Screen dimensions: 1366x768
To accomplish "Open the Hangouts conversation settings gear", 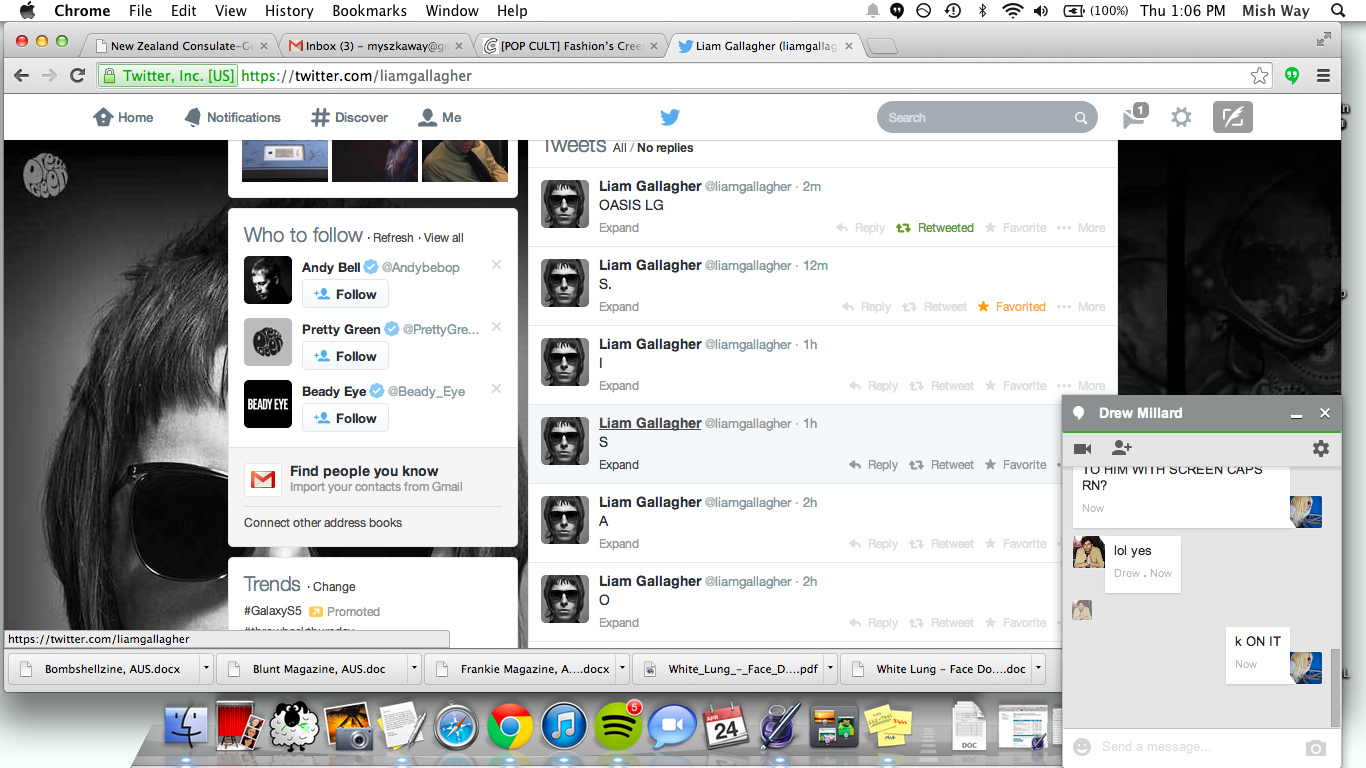I will (1321, 449).
